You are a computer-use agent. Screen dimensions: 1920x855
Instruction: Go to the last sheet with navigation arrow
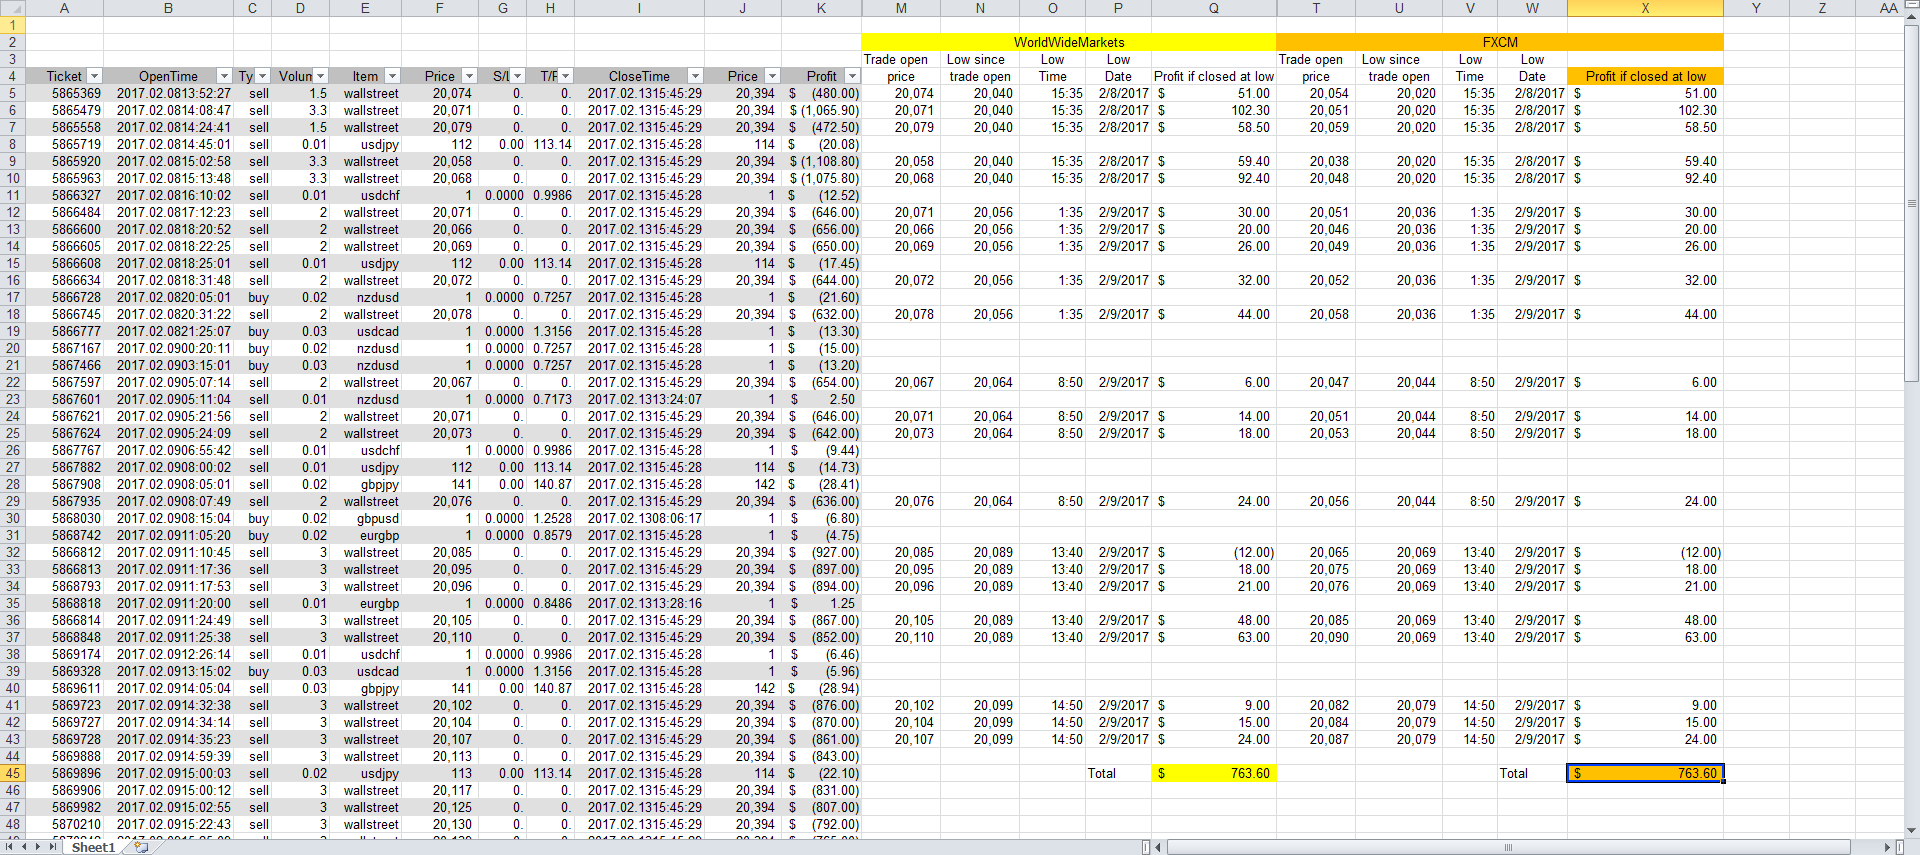coord(53,847)
